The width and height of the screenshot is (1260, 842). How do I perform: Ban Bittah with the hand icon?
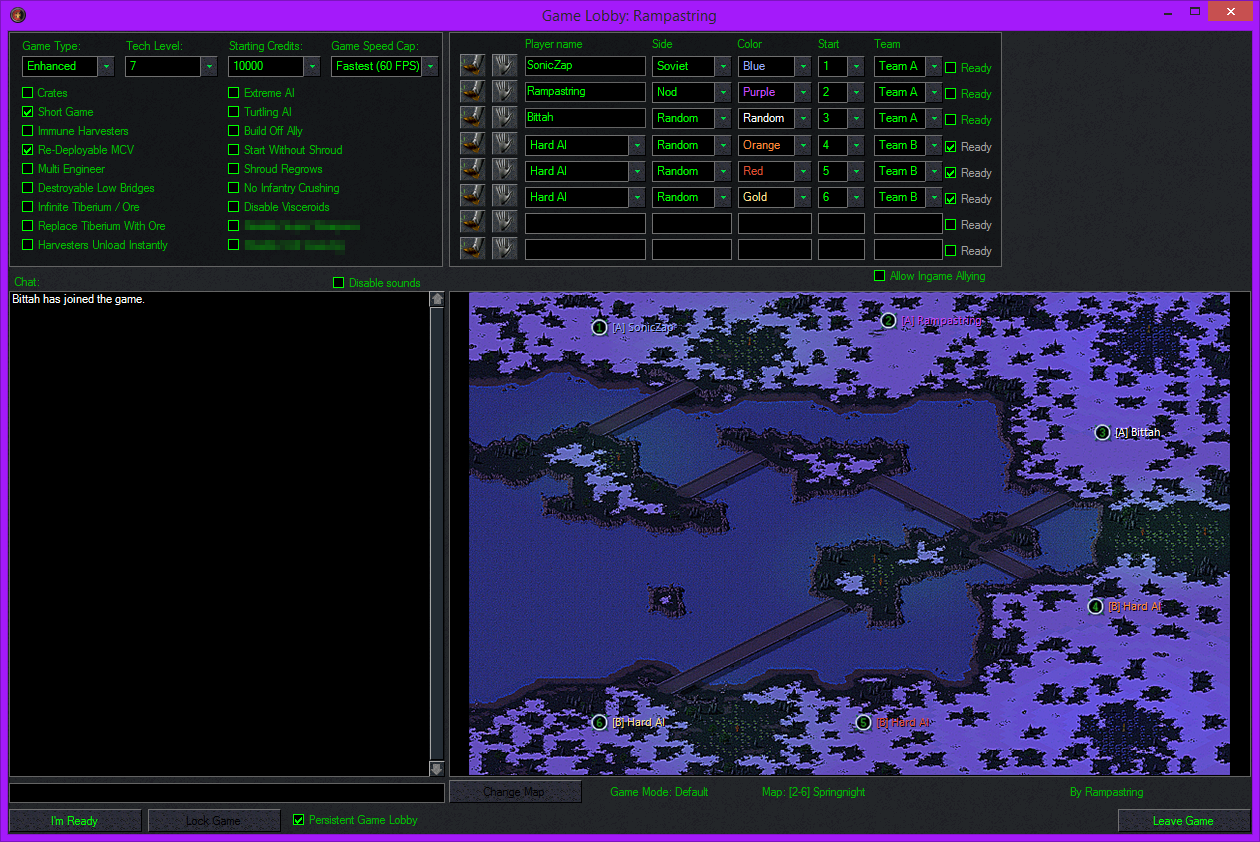point(504,118)
